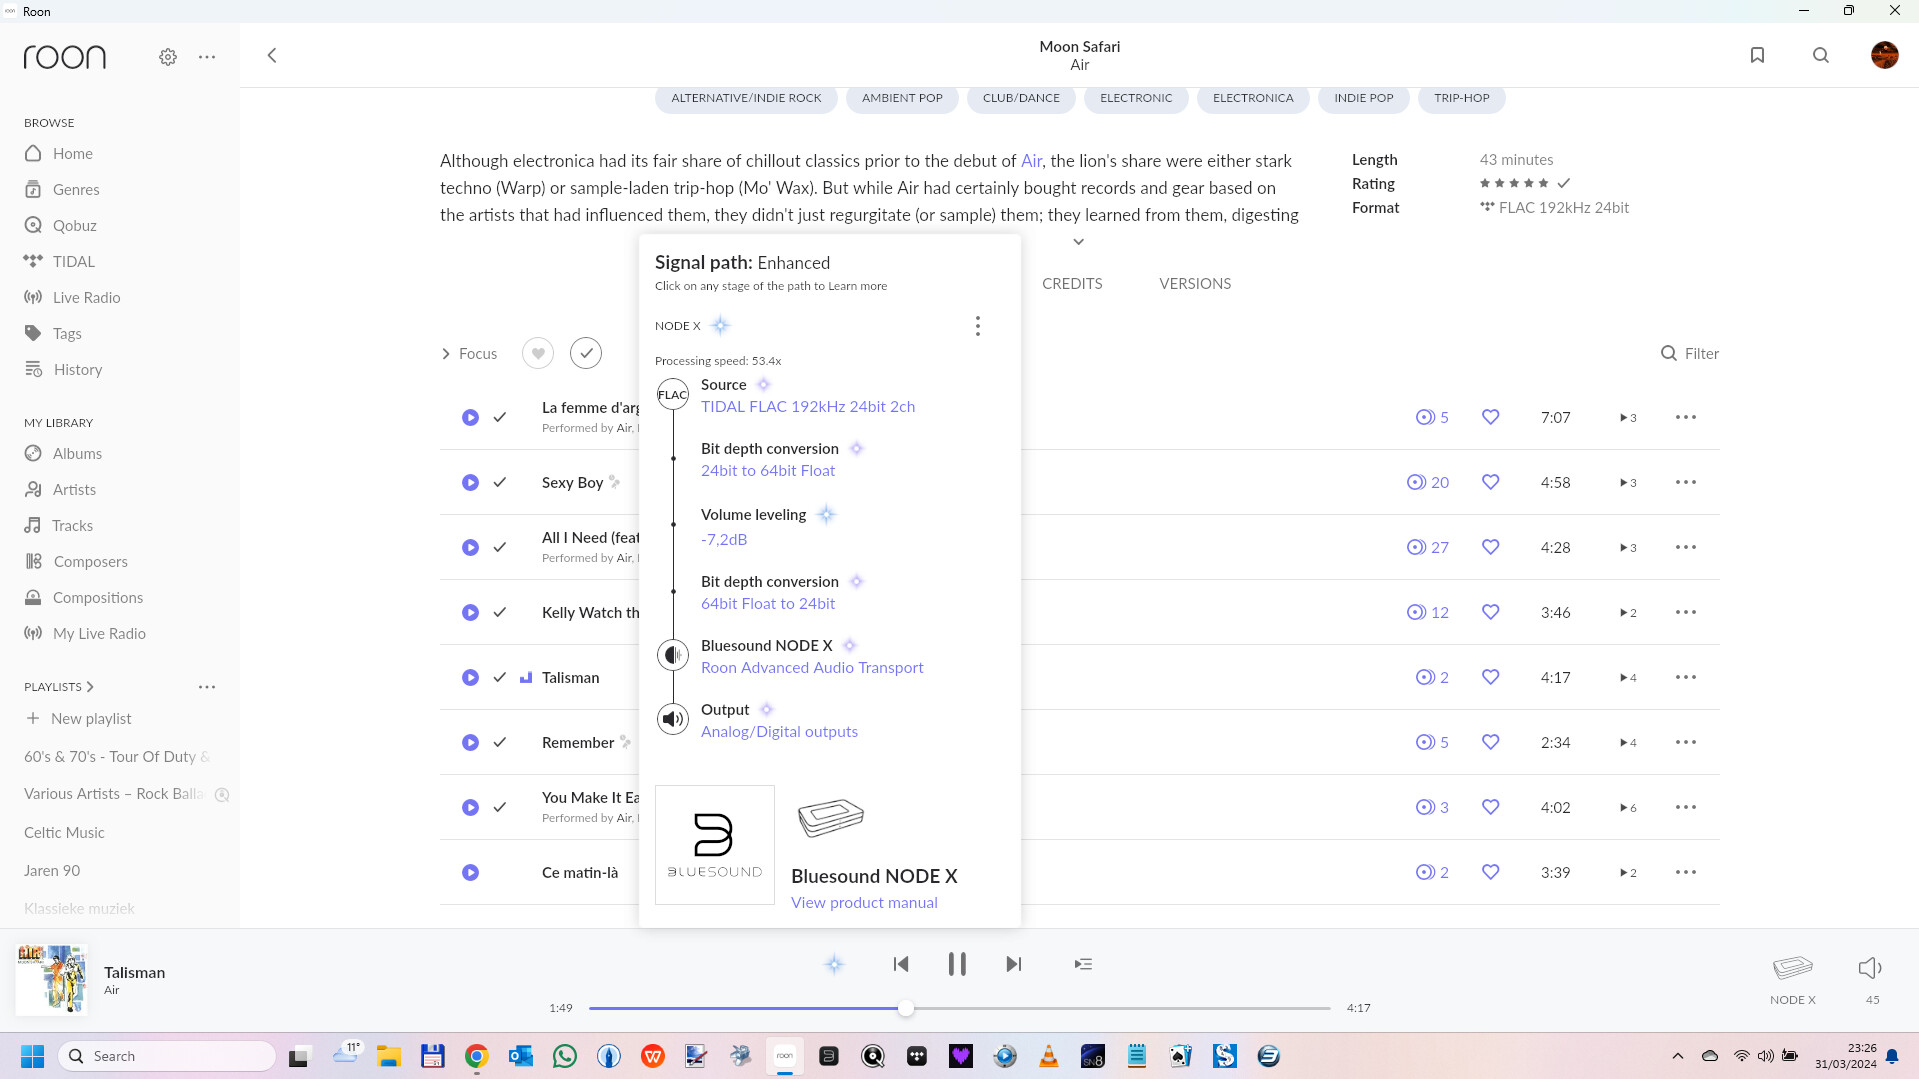
Task: Click FLAC source icon in signal path
Action: (x=673, y=394)
